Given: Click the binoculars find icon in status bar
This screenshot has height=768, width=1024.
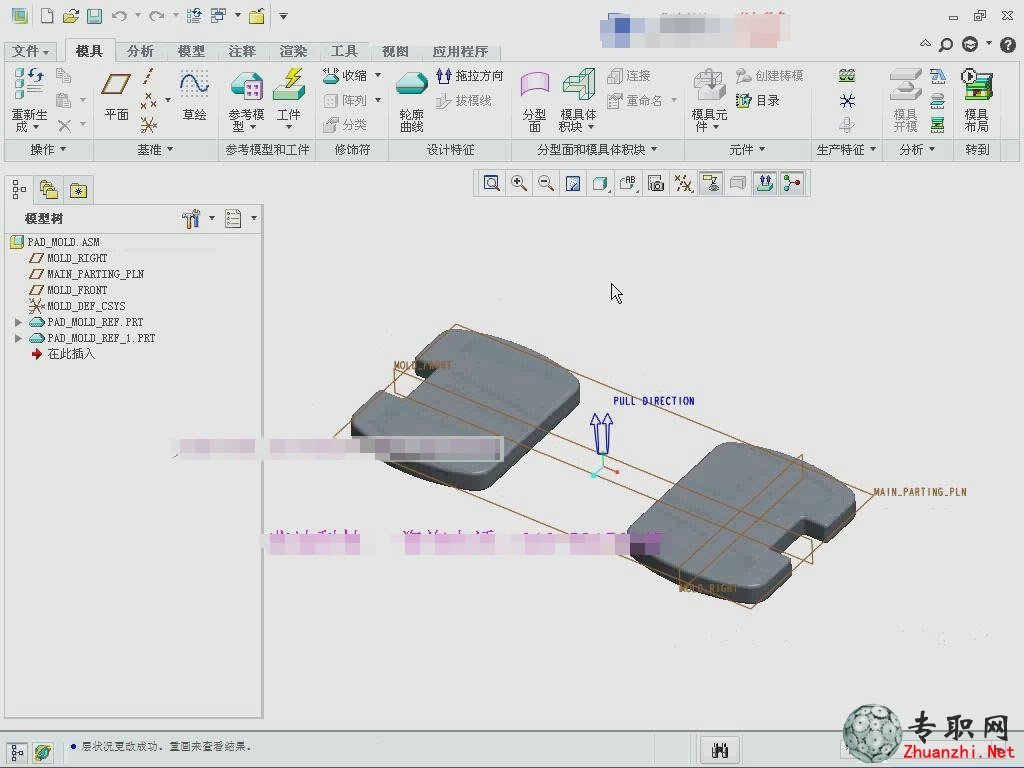Looking at the screenshot, I should click(720, 750).
